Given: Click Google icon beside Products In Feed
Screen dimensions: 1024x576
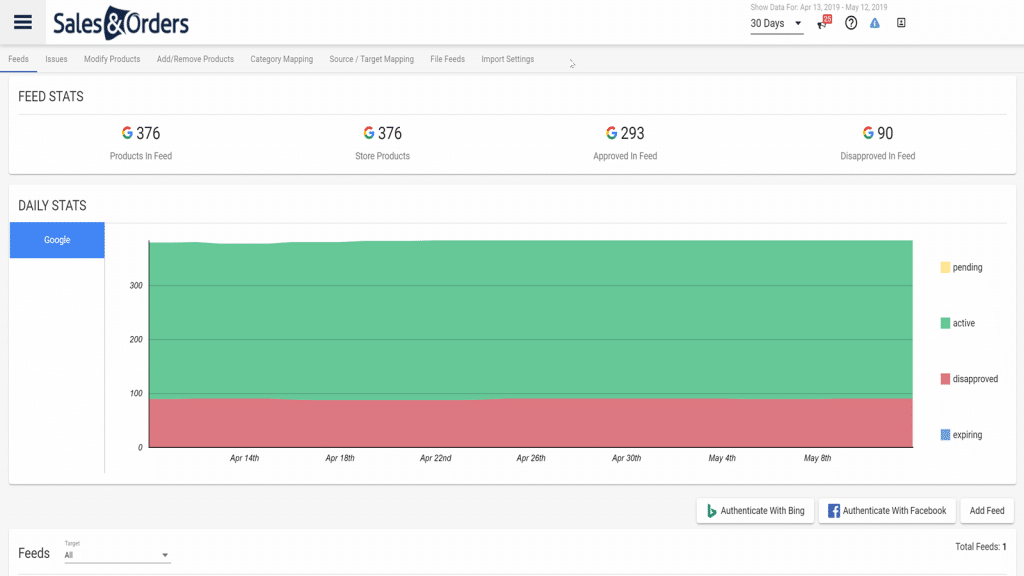Looking at the screenshot, I should pyautogui.click(x=127, y=133).
